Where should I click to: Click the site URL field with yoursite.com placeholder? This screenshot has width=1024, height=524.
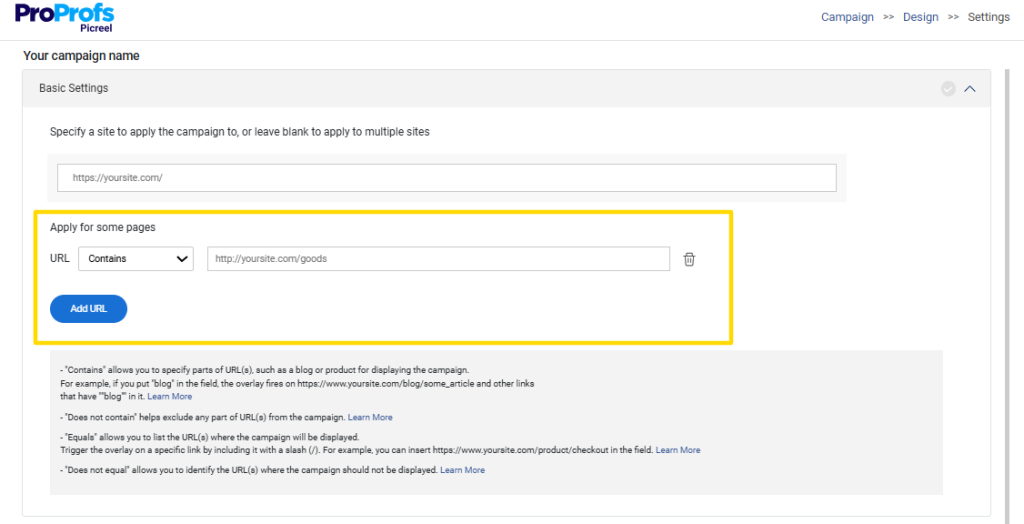point(446,178)
